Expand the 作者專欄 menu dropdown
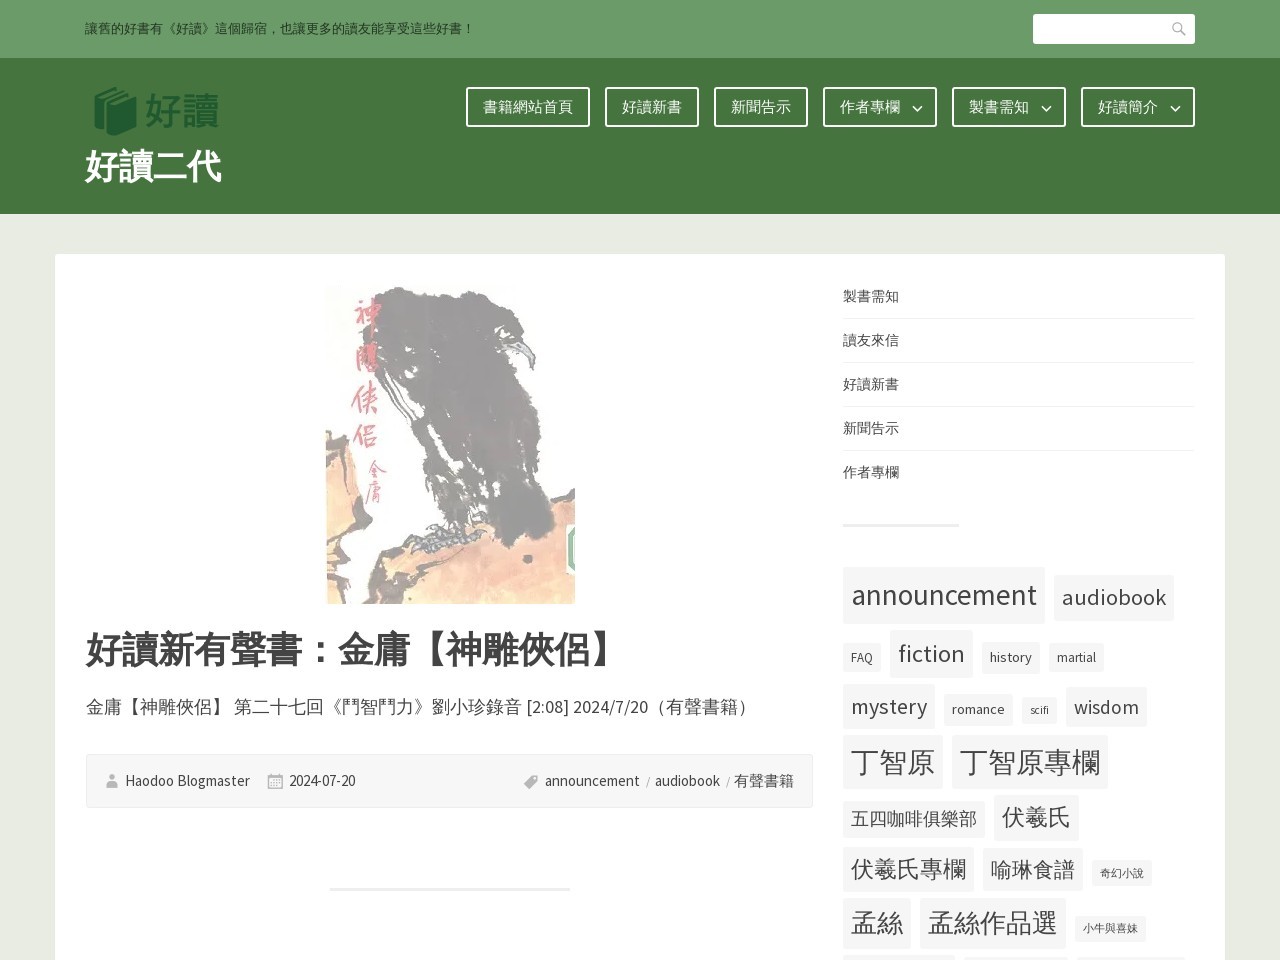1280x960 pixels. click(x=917, y=108)
